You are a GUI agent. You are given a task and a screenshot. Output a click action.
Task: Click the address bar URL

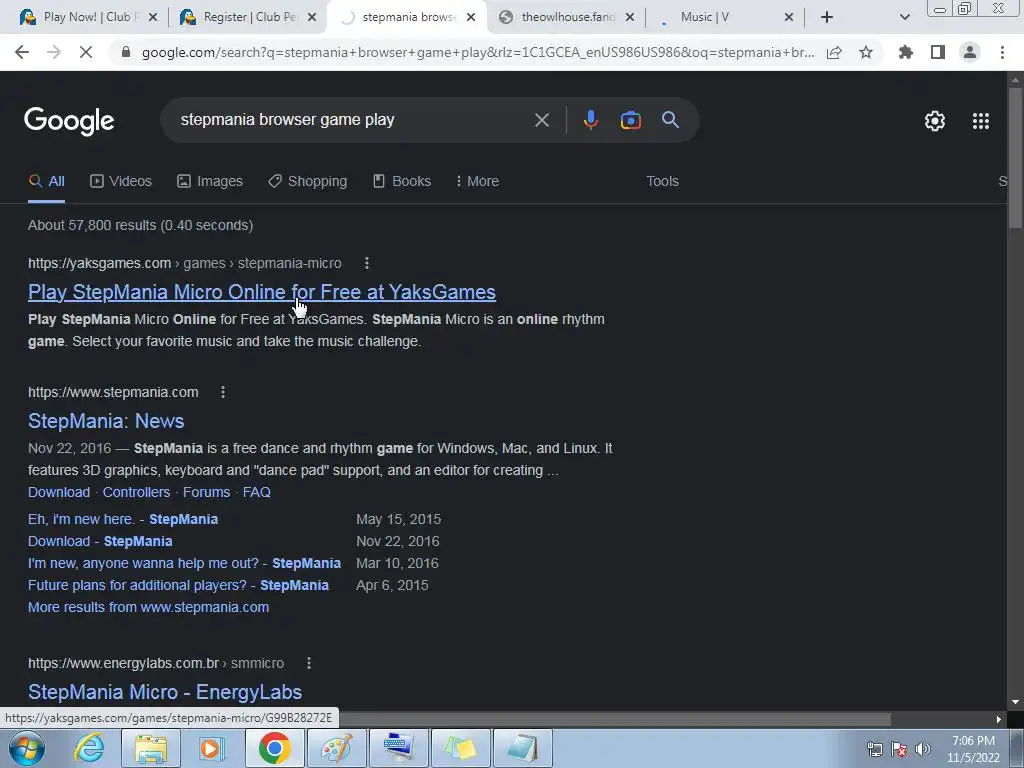point(478,52)
